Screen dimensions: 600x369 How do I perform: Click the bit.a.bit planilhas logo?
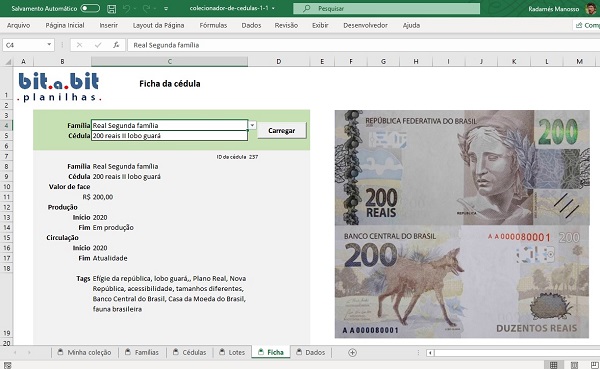59,87
